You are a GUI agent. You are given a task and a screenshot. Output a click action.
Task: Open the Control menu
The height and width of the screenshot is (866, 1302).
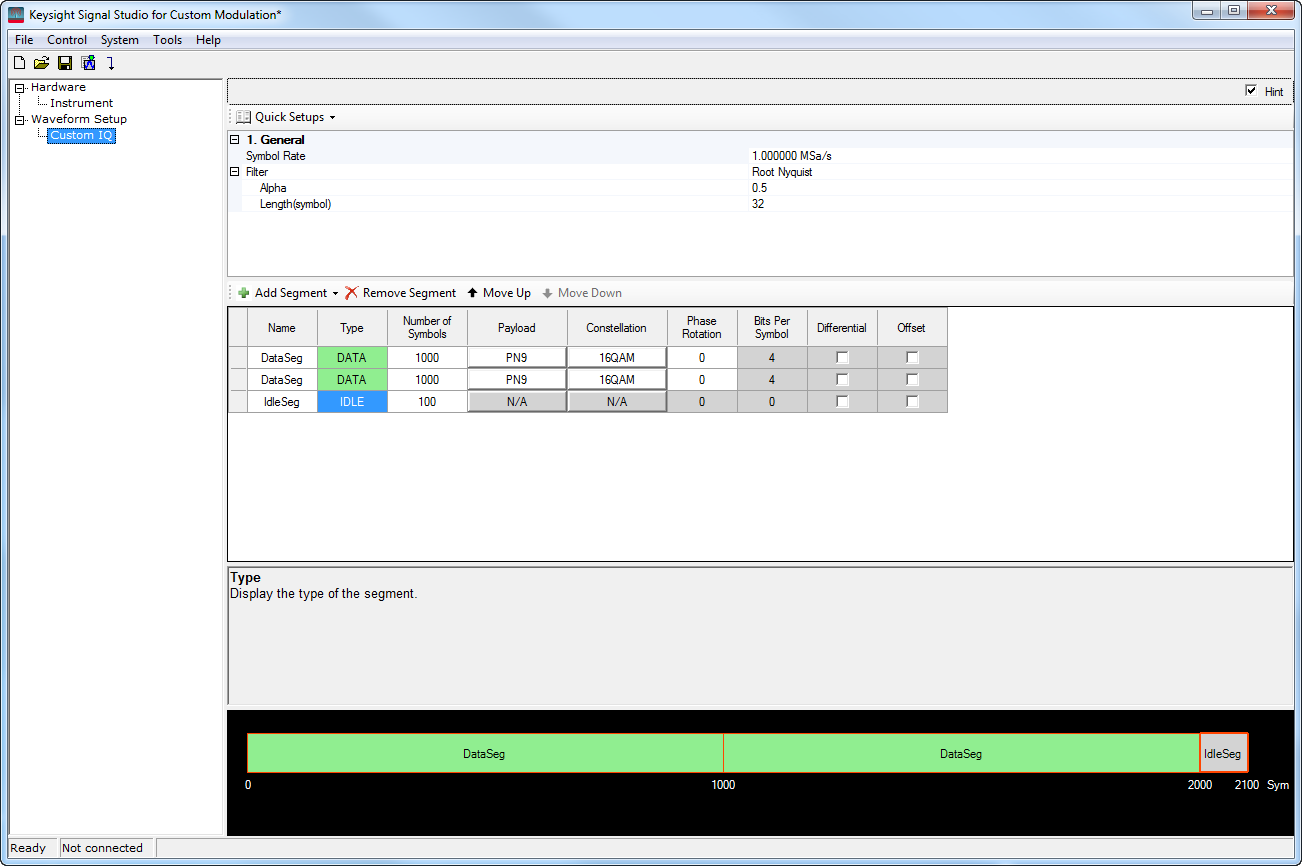(x=67, y=40)
